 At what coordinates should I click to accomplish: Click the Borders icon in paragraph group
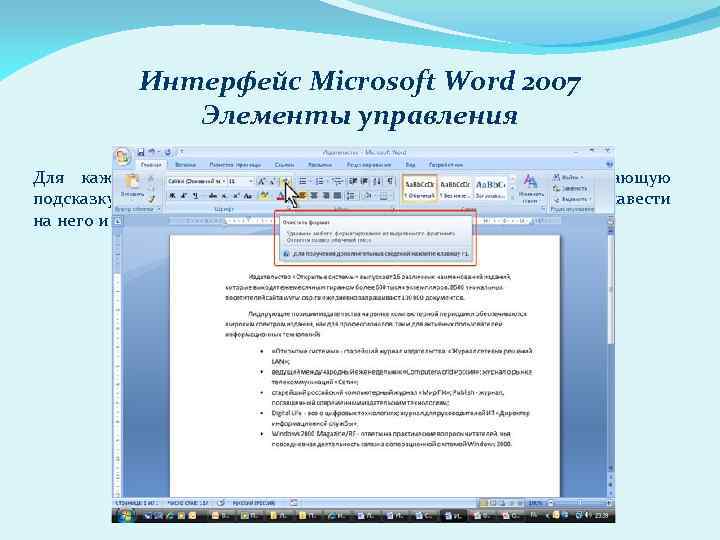pyautogui.click(x=384, y=196)
